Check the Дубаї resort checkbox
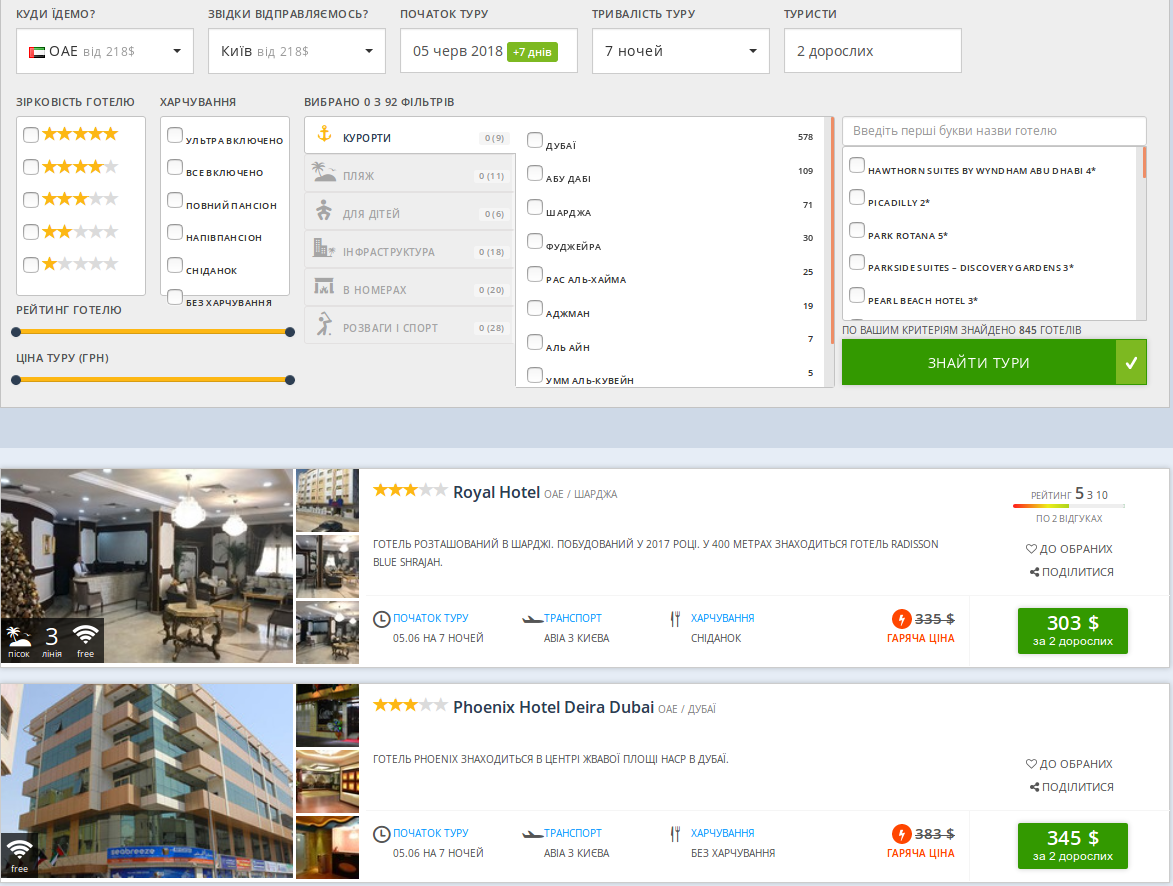The image size is (1173, 886). tap(535, 141)
